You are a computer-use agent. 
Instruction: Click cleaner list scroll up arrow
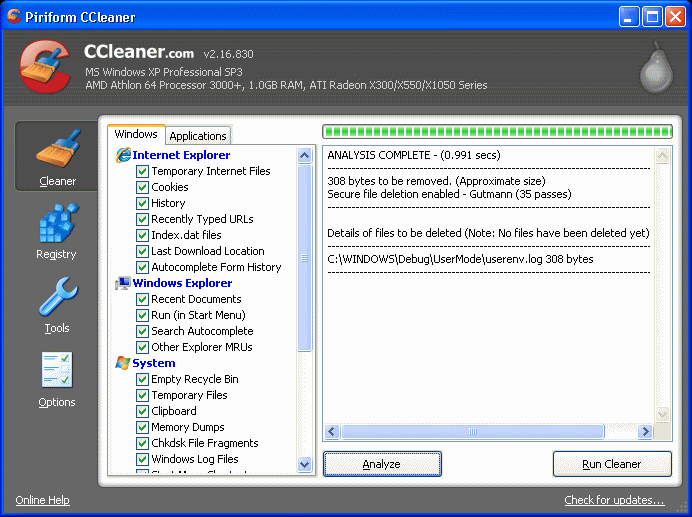[x=305, y=155]
